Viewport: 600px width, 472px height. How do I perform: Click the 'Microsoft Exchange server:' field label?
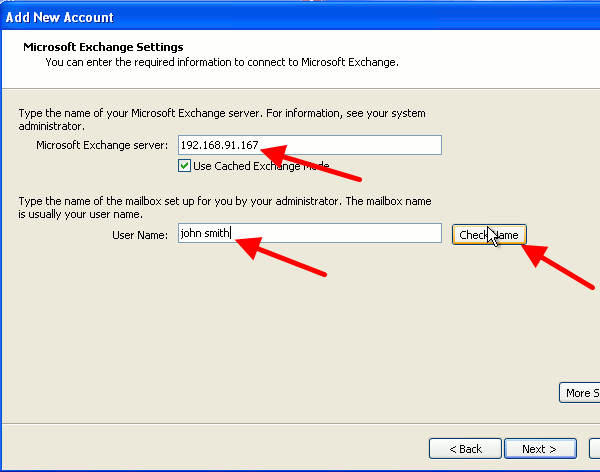pos(102,146)
